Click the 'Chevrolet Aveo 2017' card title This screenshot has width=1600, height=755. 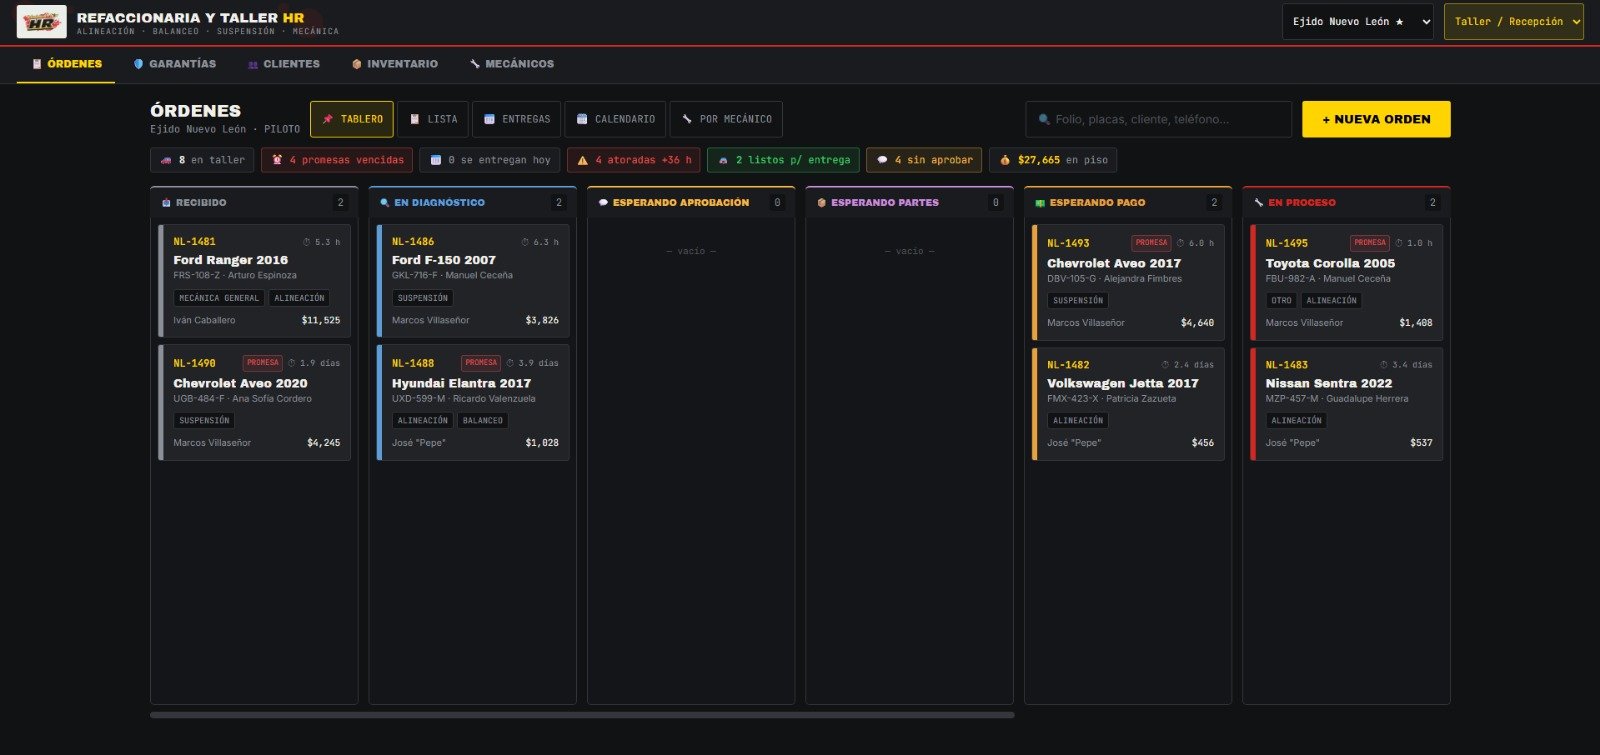pyautogui.click(x=1114, y=264)
